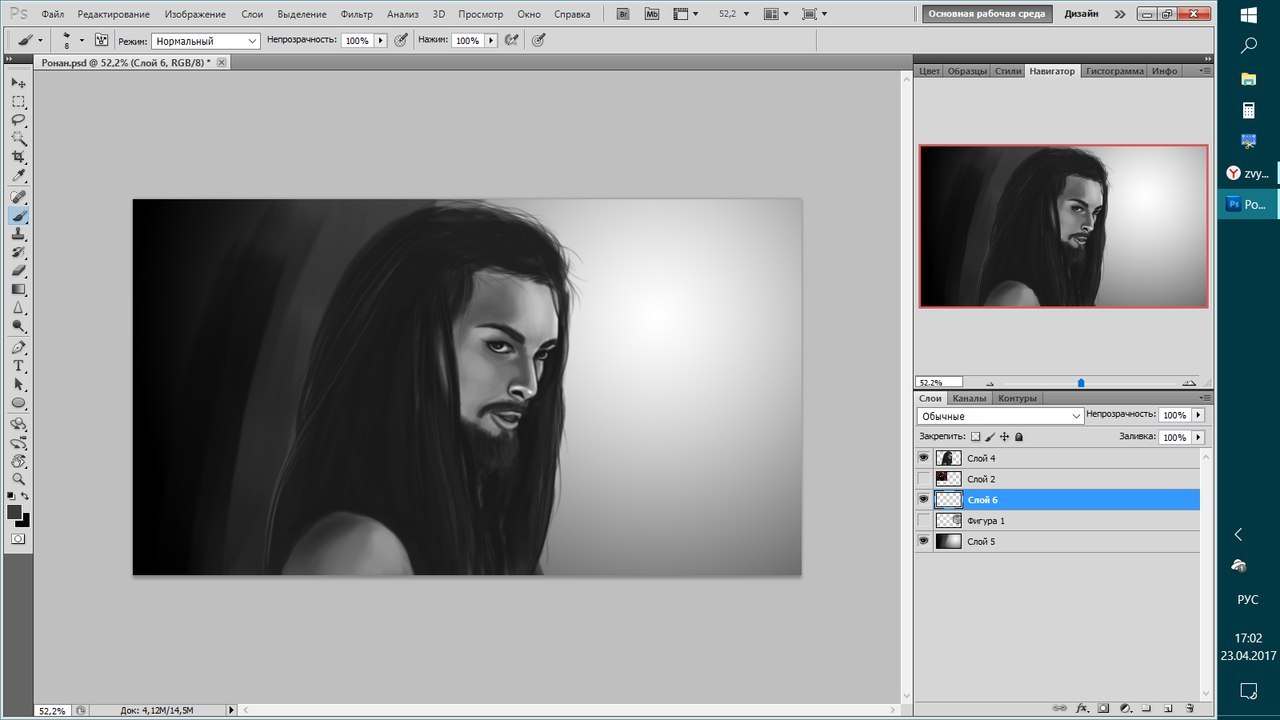Click the delete layer trash icon
1280x720 pixels.
click(1189, 708)
